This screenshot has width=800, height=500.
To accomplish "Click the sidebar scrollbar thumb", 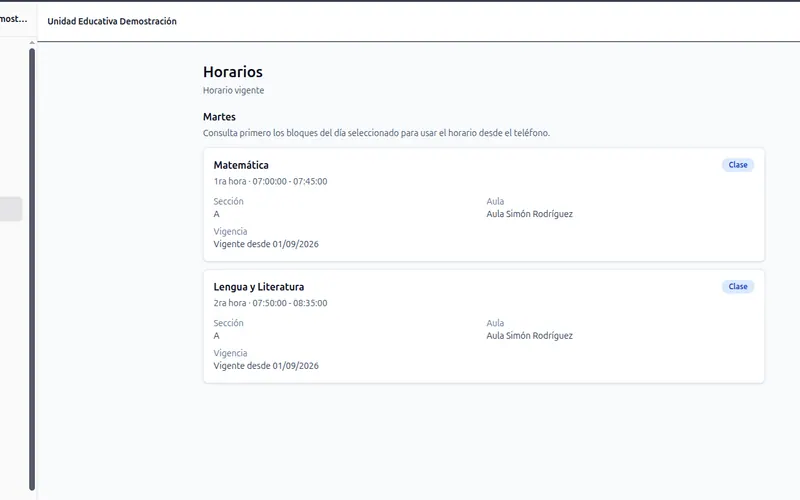I will (32, 269).
